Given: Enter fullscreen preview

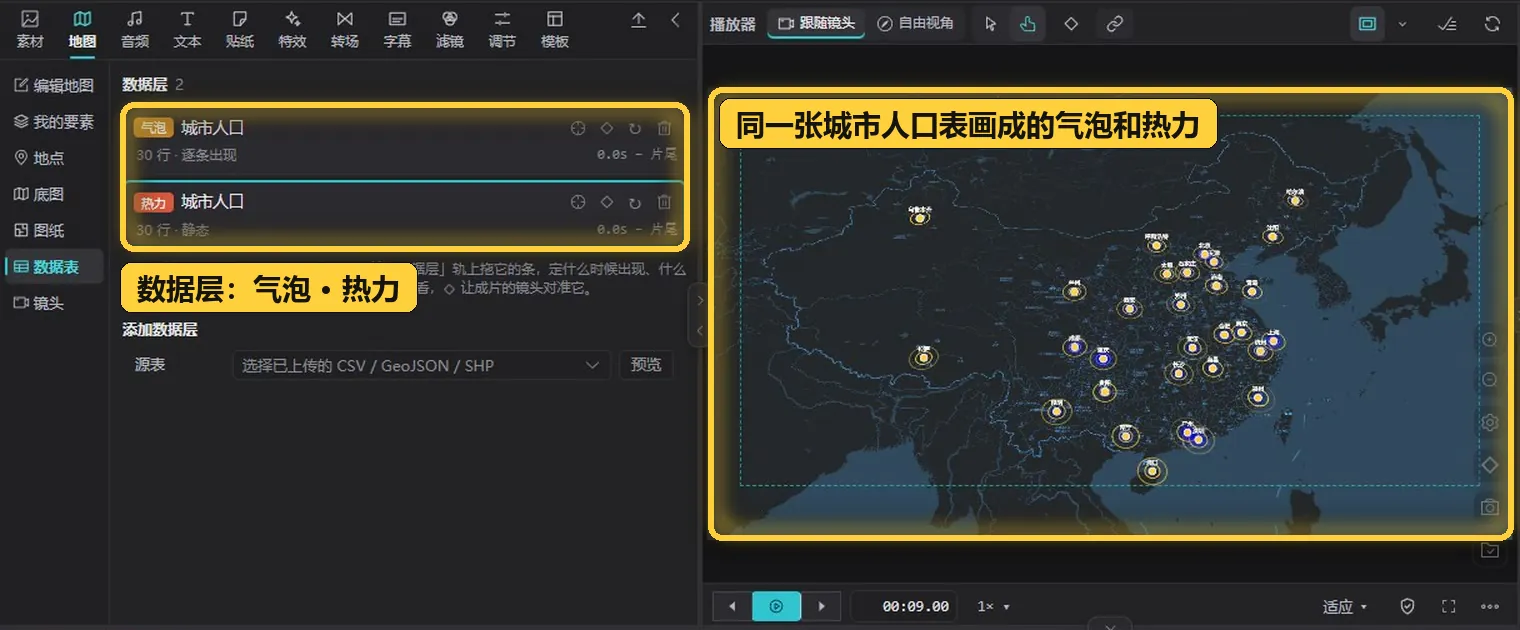Looking at the screenshot, I should pyautogui.click(x=1448, y=606).
